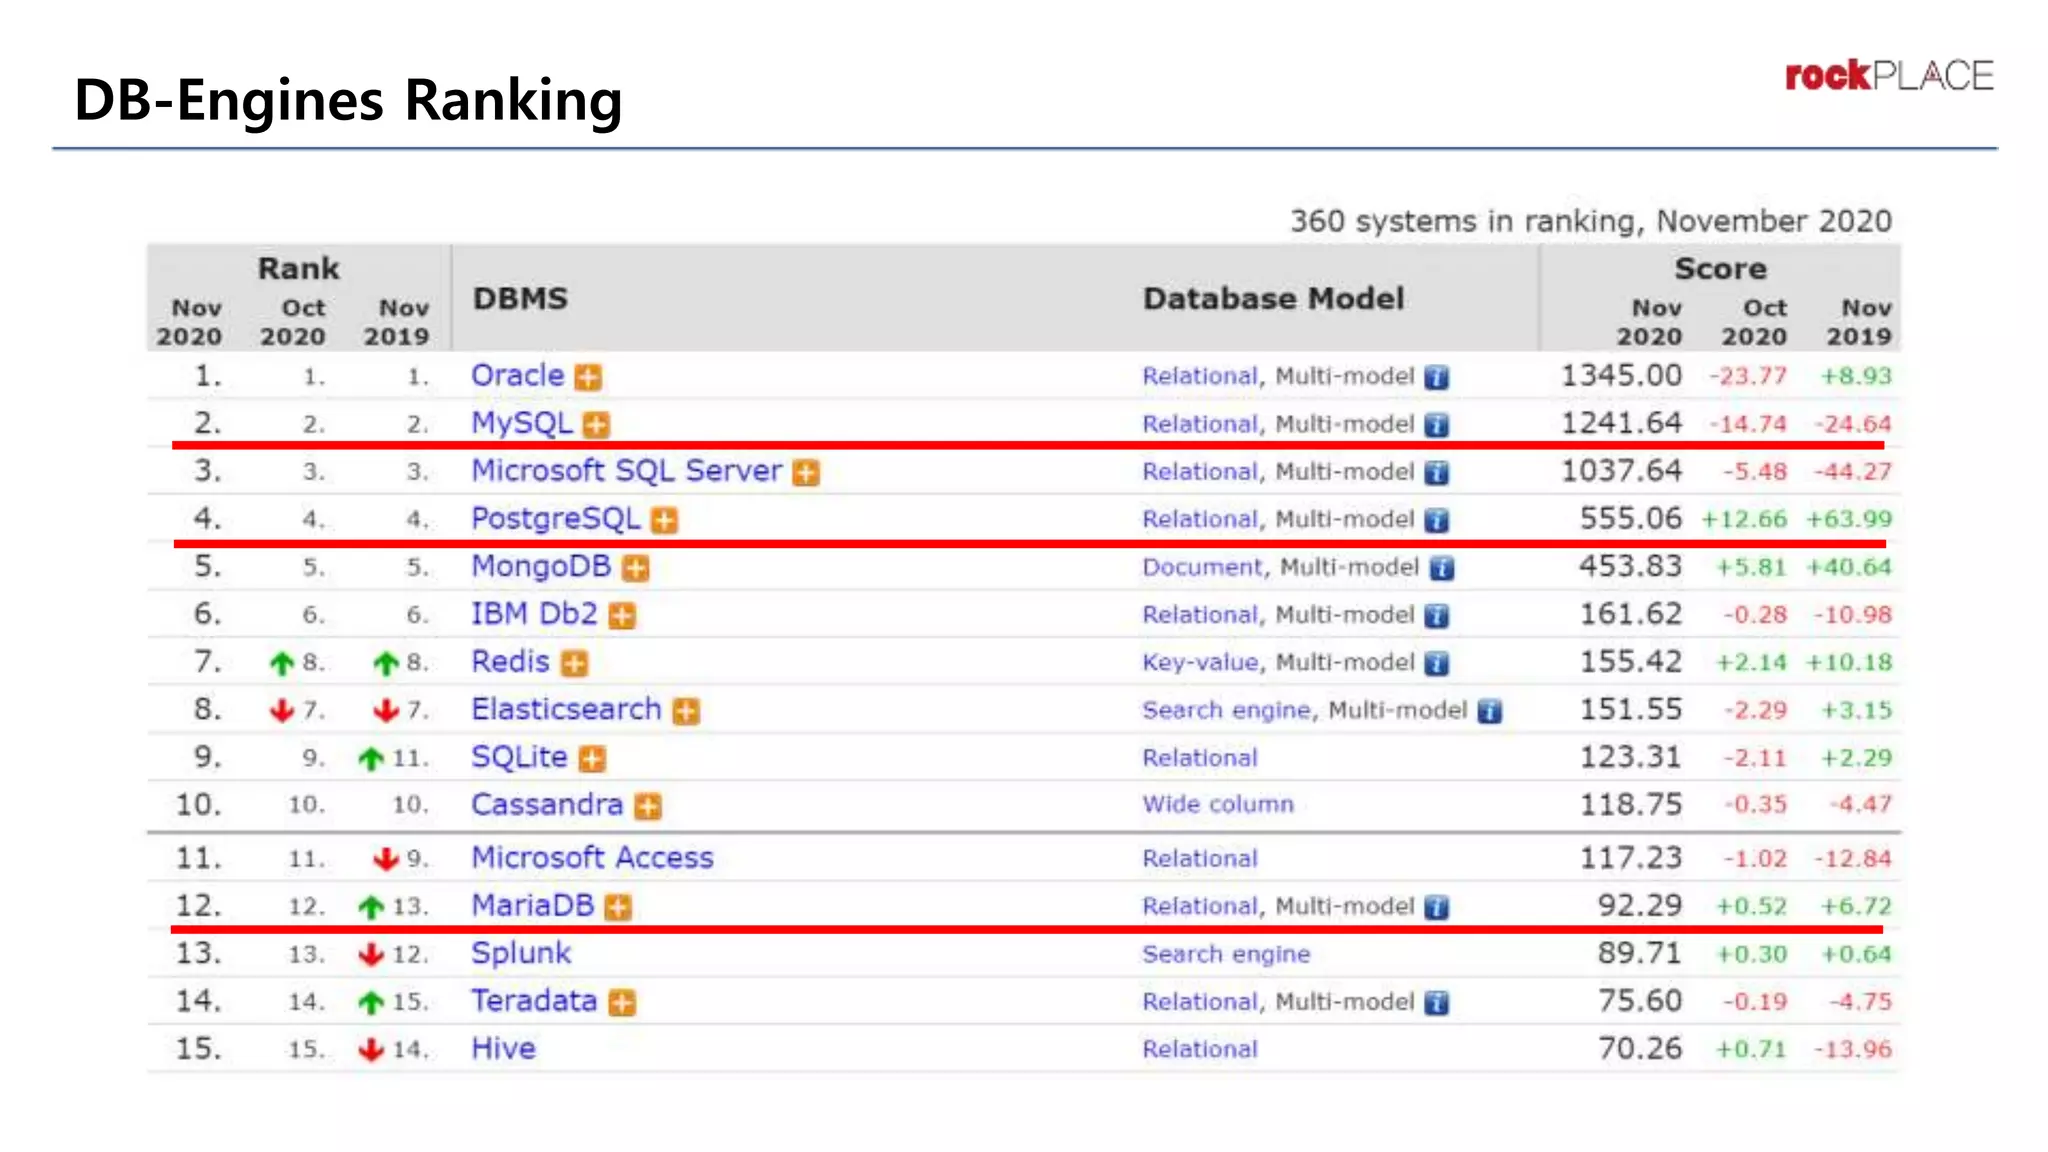This screenshot has width=2048, height=1152.
Task: Click the info icon in the MariaDB row
Action: coord(1437,907)
